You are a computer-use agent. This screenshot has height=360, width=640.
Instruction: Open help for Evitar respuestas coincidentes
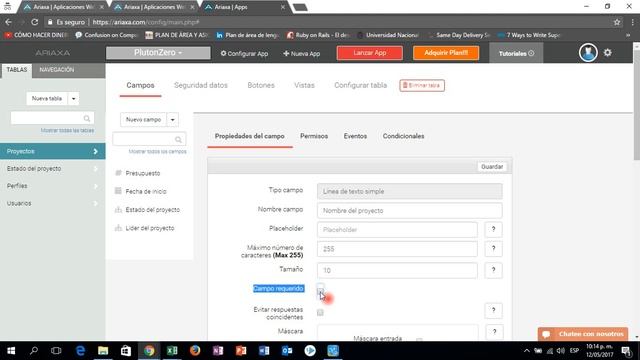pos(493,310)
